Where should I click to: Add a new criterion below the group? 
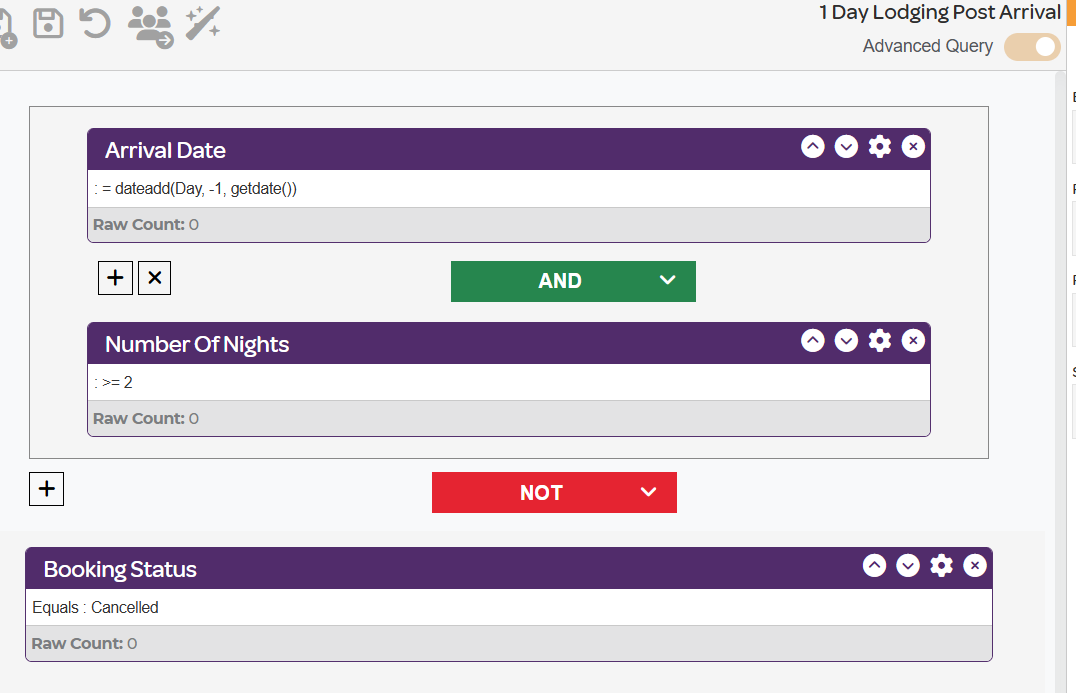(47, 489)
